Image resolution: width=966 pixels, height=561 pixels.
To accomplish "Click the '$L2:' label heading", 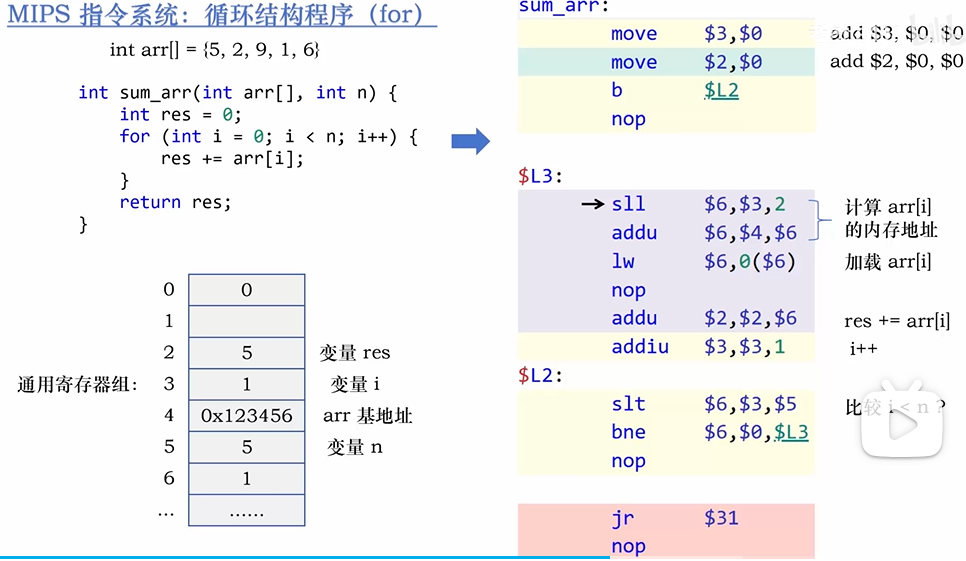I will 540,376.
